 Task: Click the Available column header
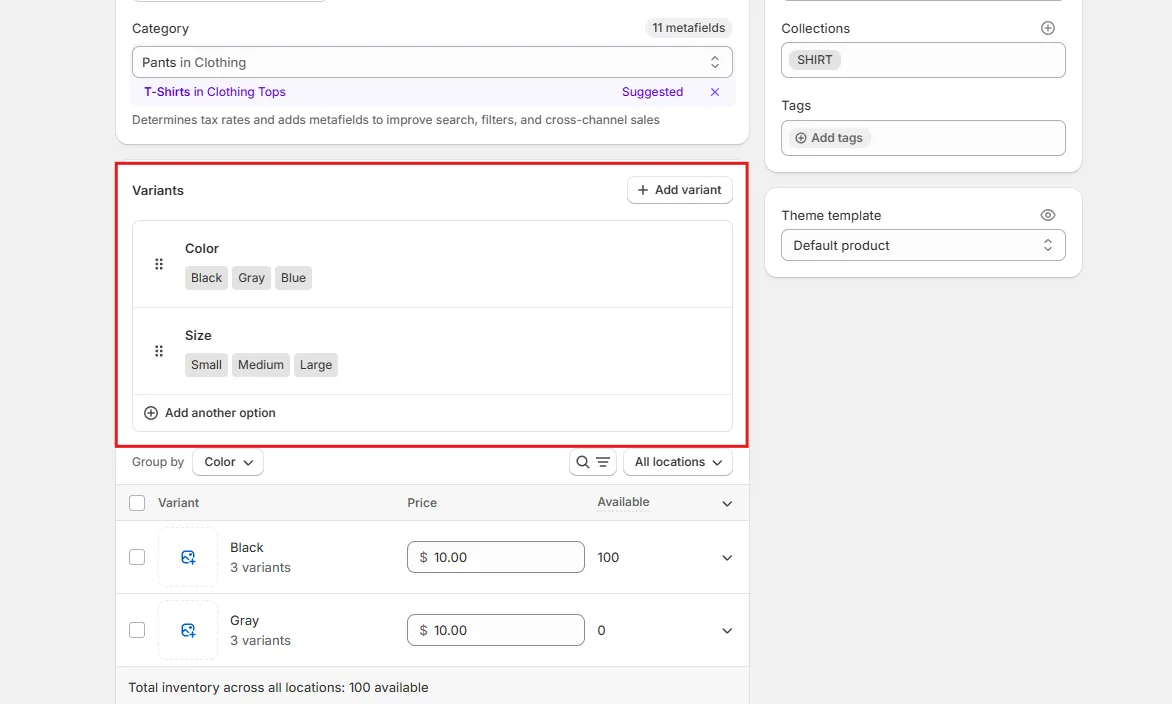(623, 502)
